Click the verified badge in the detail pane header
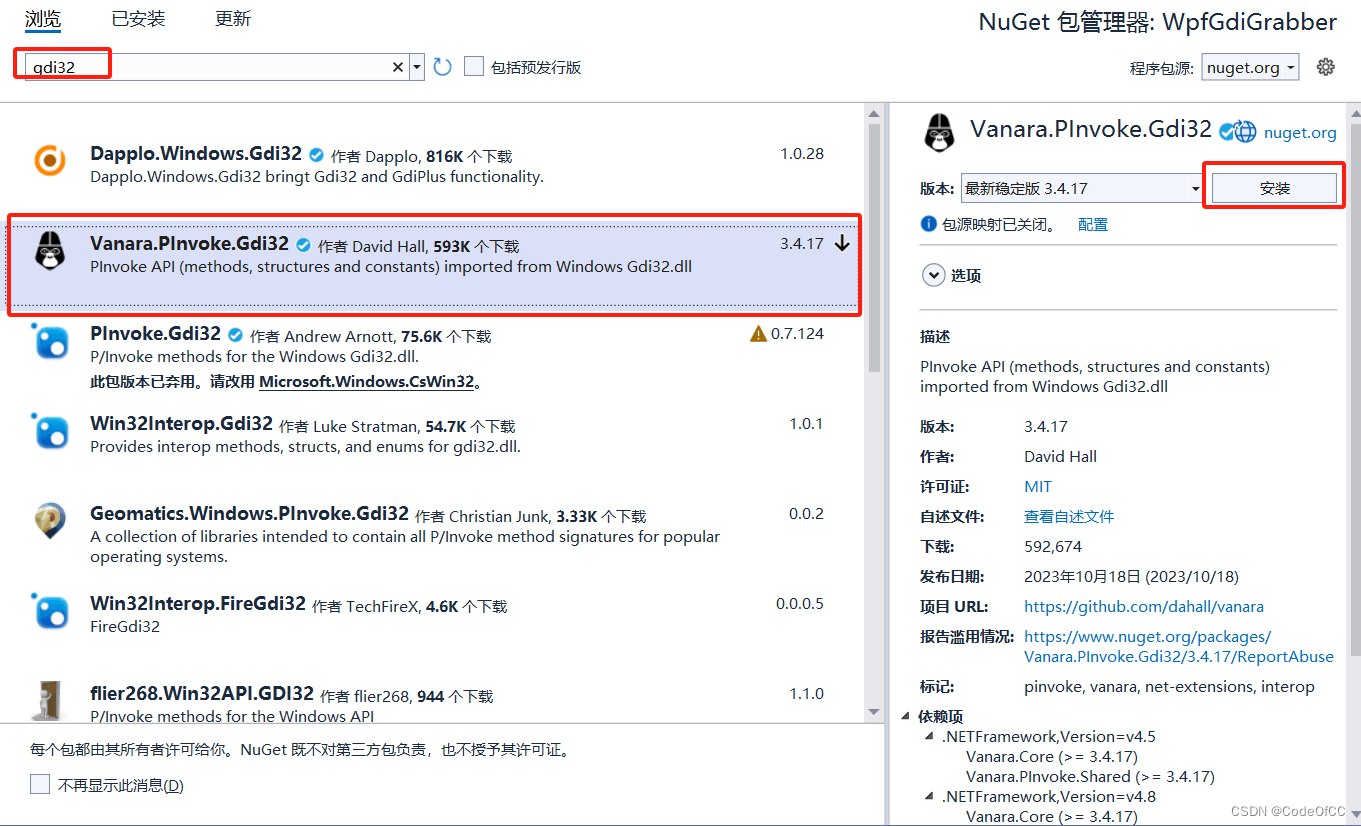 pyautogui.click(x=1225, y=130)
